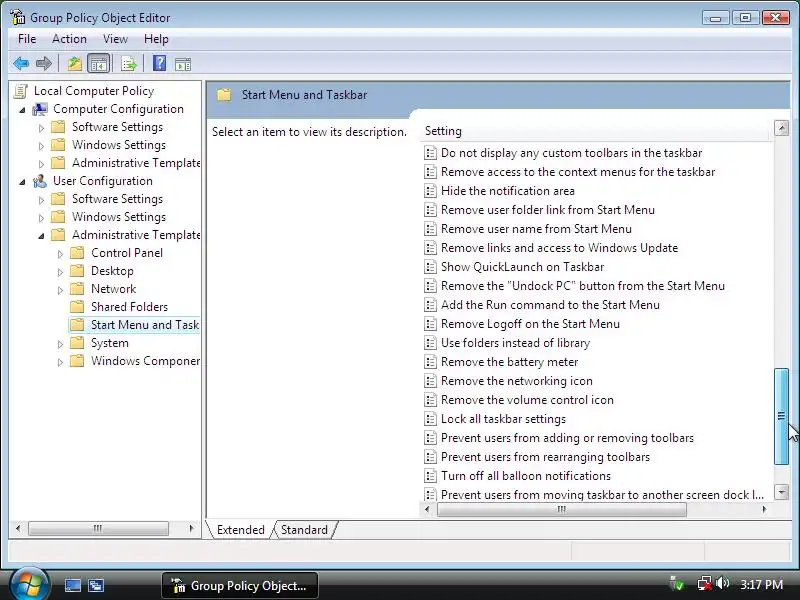
Task: Select "Remove links and access to Windows Update"
Action: point(559,248)
